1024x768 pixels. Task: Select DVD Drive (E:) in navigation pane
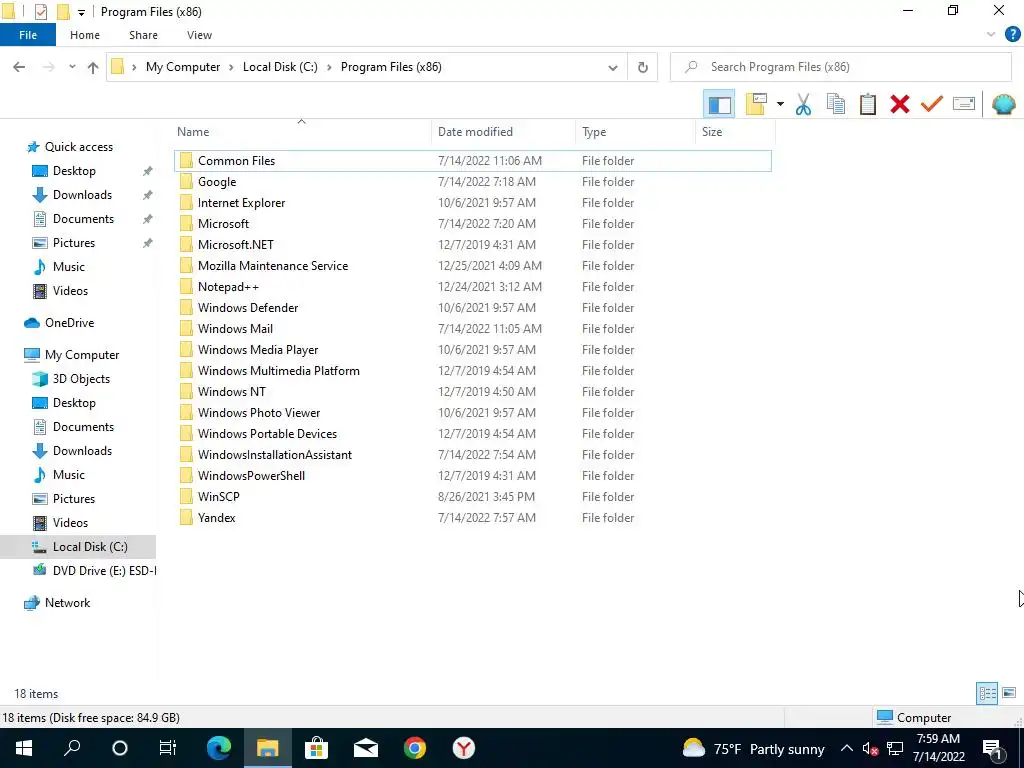[x=104, y=571]
